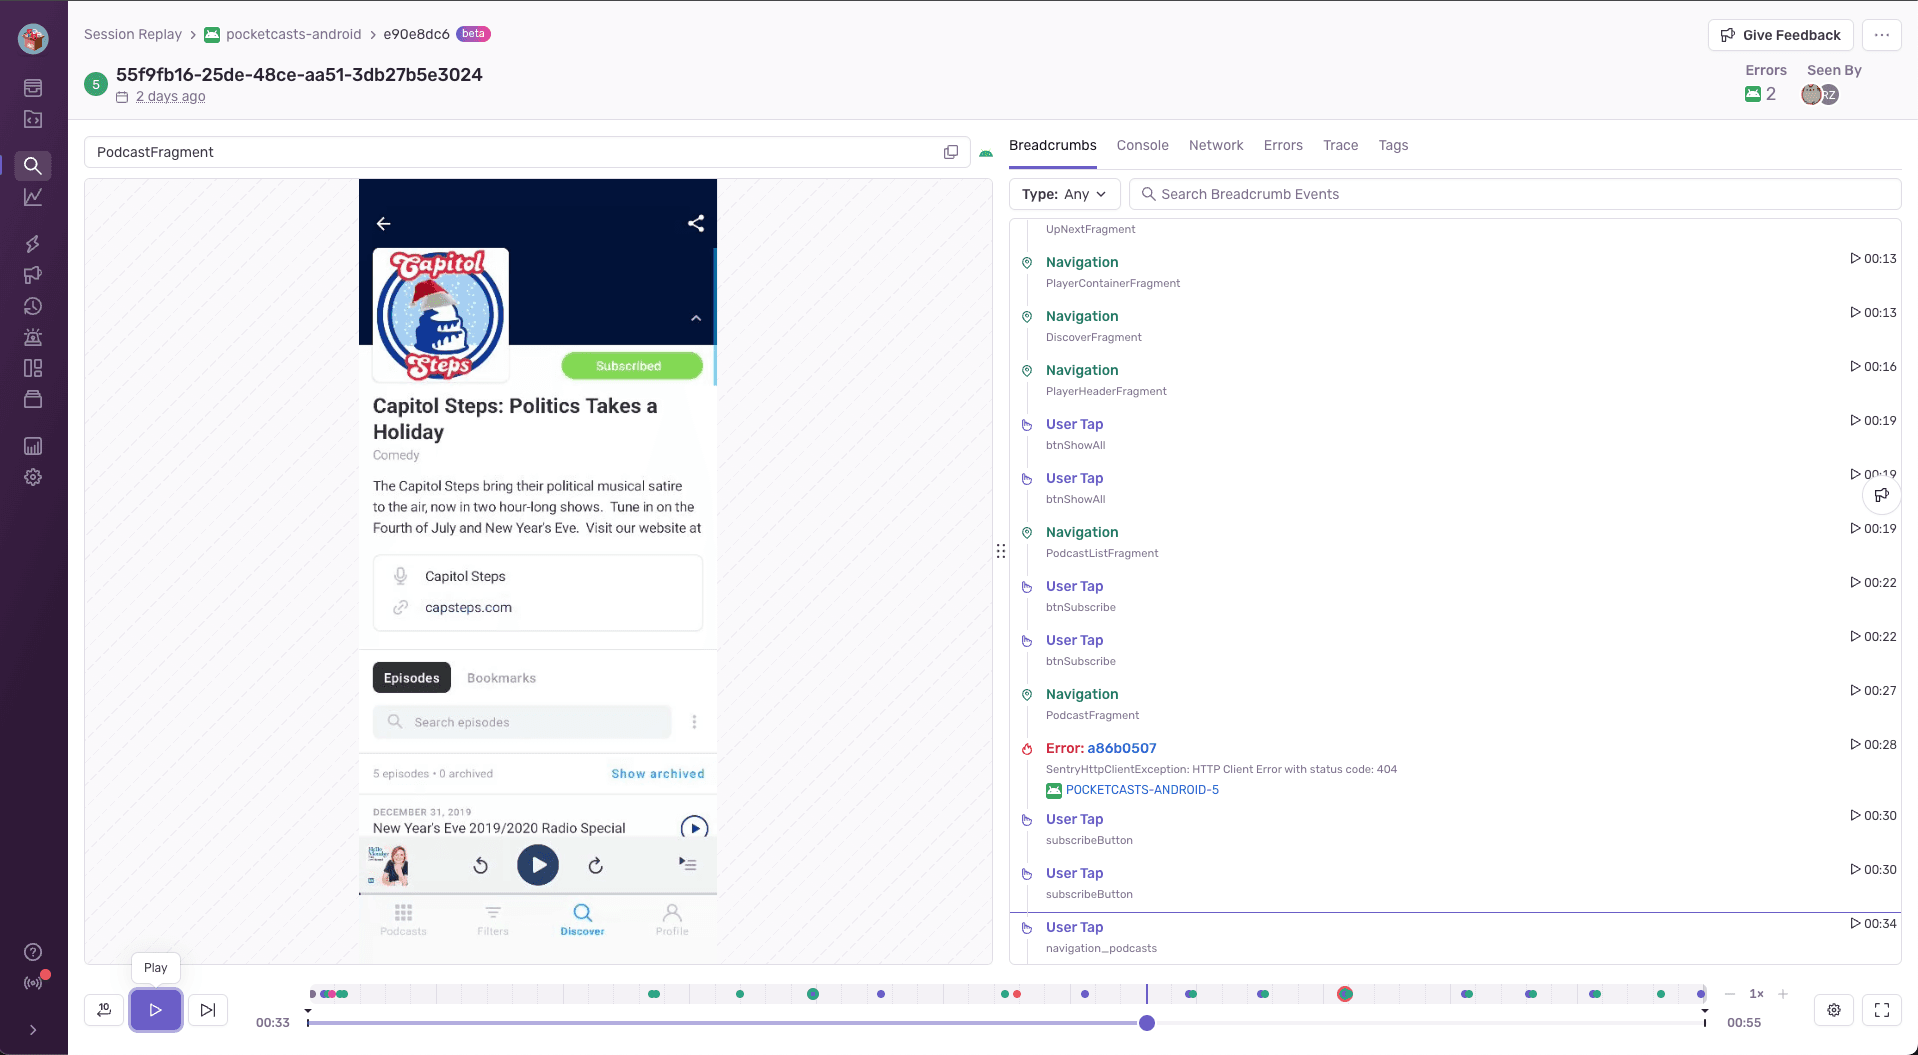Open the three-dot overflow menu near Give Feedback

1881,35
